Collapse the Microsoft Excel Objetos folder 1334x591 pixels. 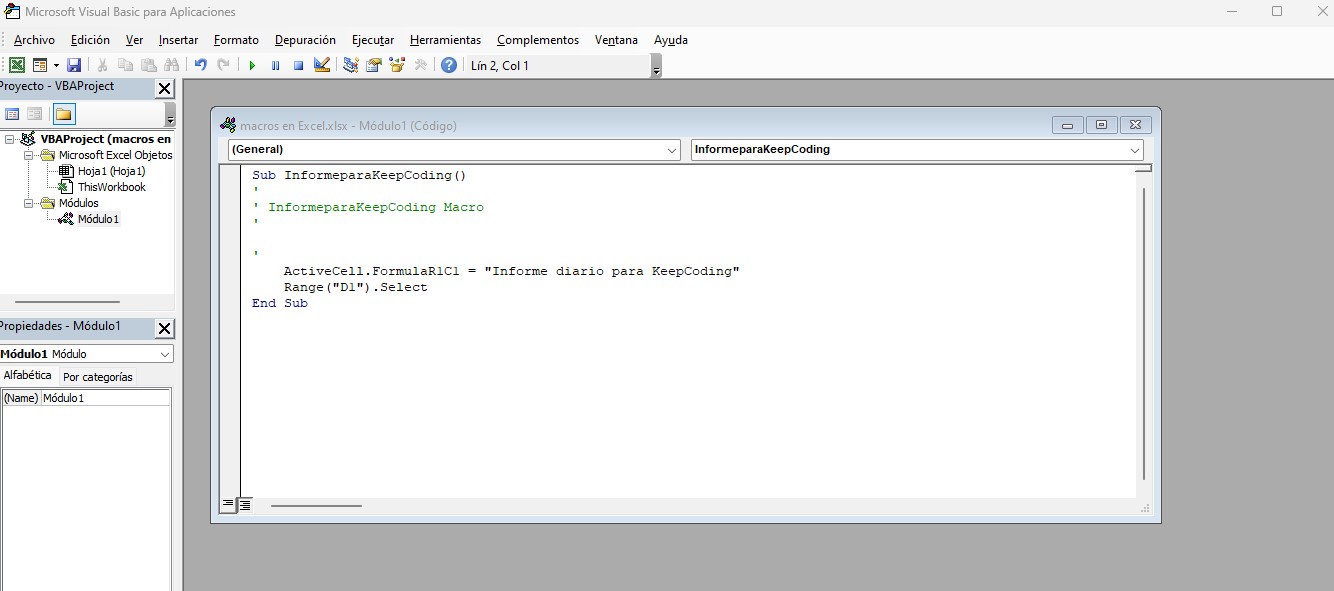tap(30, 155)
